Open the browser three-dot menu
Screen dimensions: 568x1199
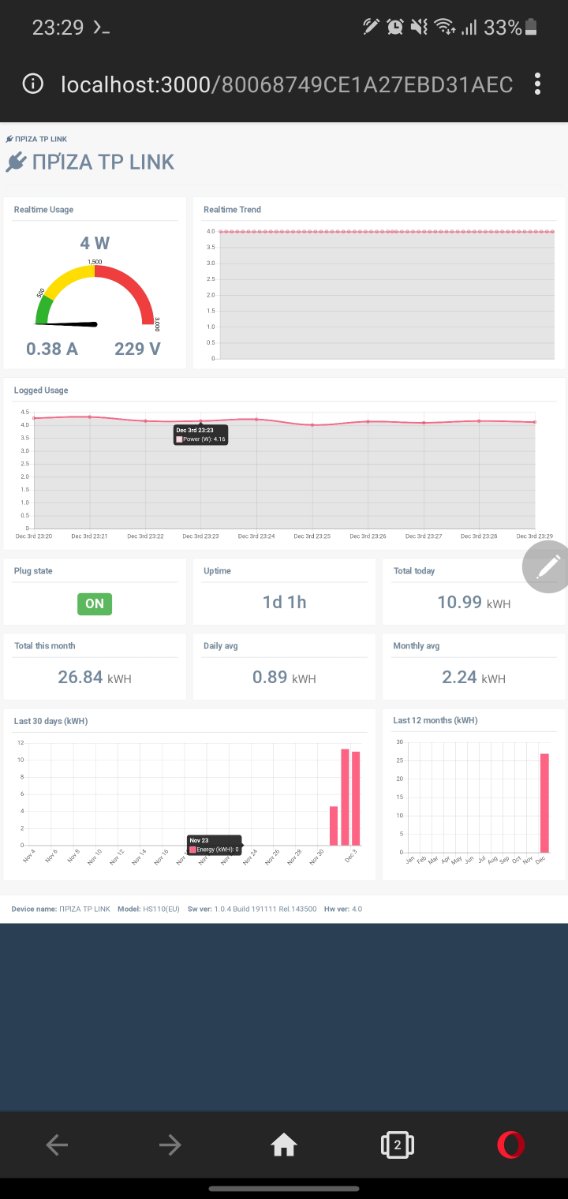pyautogui.click(x=538, y=84)
